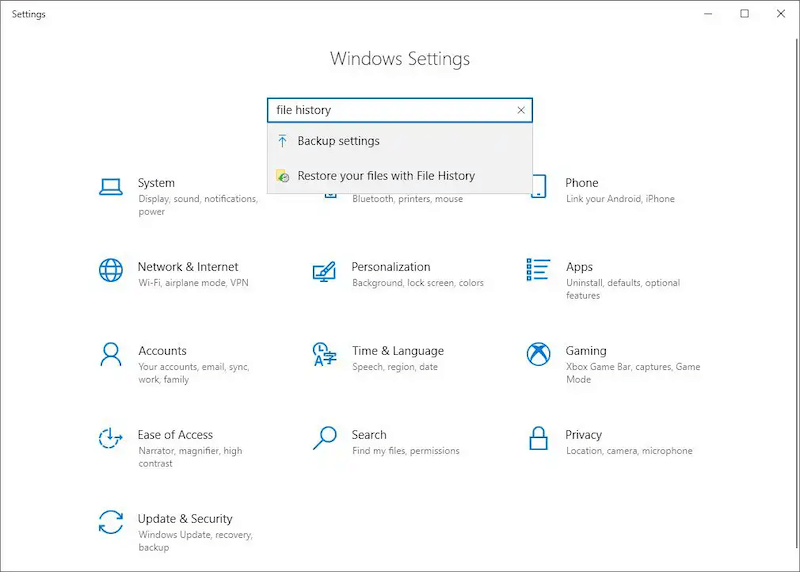
Task: Open the System settings title
Action: tap(156, 183)
